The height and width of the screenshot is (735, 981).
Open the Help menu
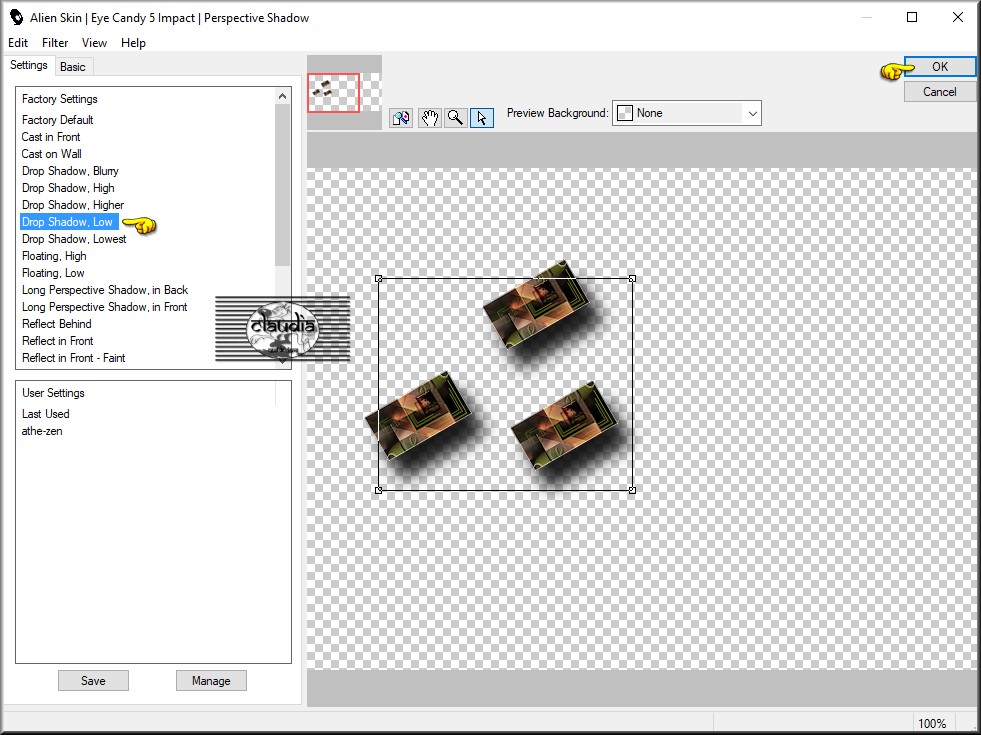point(133,43)
